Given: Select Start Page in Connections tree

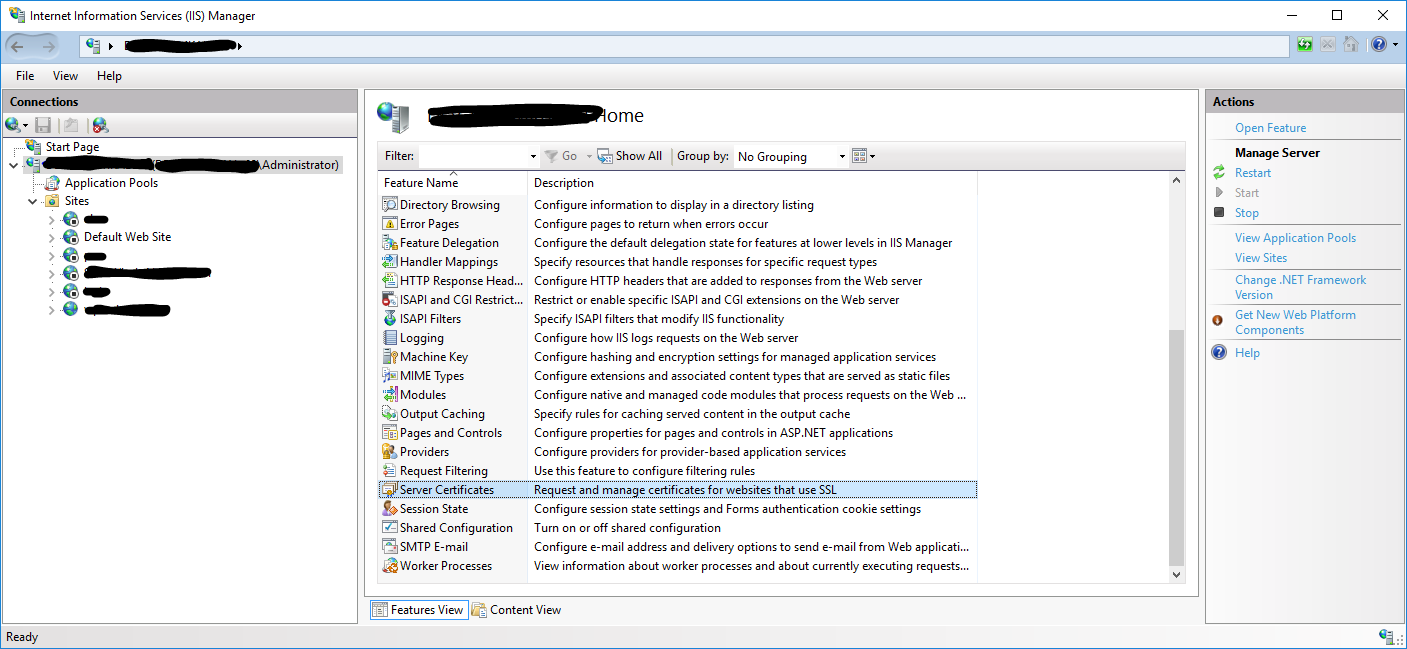Looking at the screenshot, I should 72,147.
